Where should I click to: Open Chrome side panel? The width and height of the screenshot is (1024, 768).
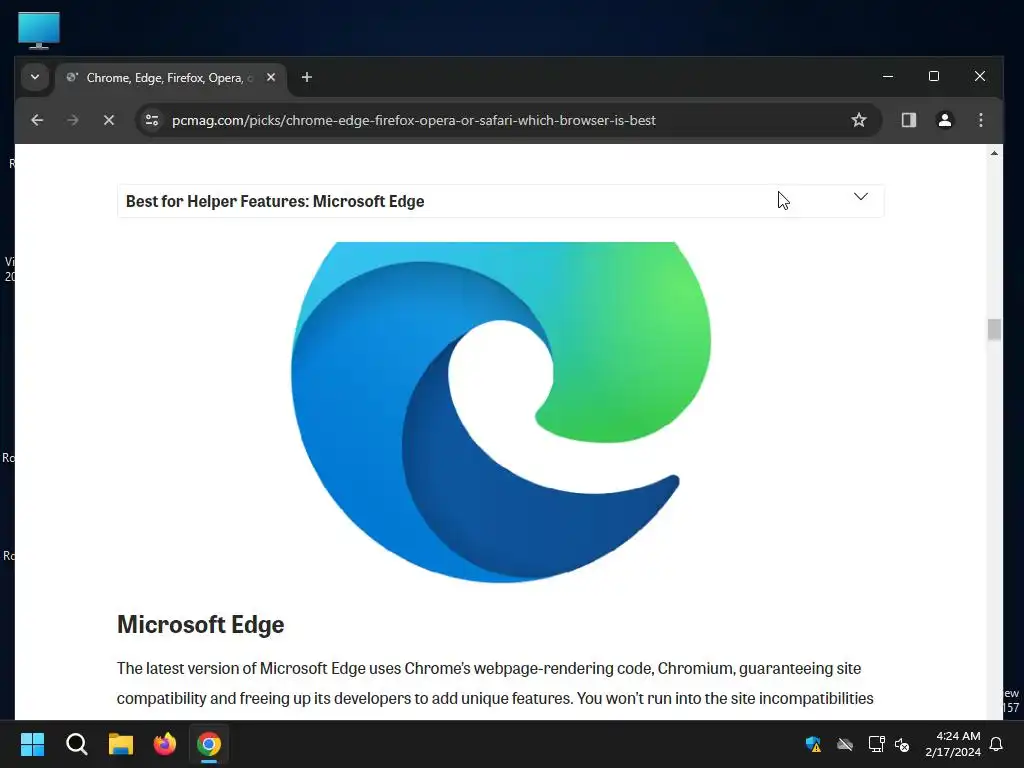coord(908,120)
